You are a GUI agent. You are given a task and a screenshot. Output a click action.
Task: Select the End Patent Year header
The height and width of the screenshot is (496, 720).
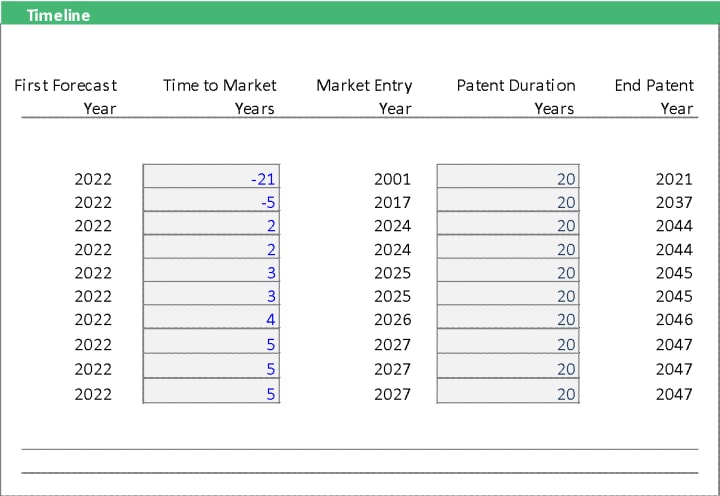(x=654, y=96)
